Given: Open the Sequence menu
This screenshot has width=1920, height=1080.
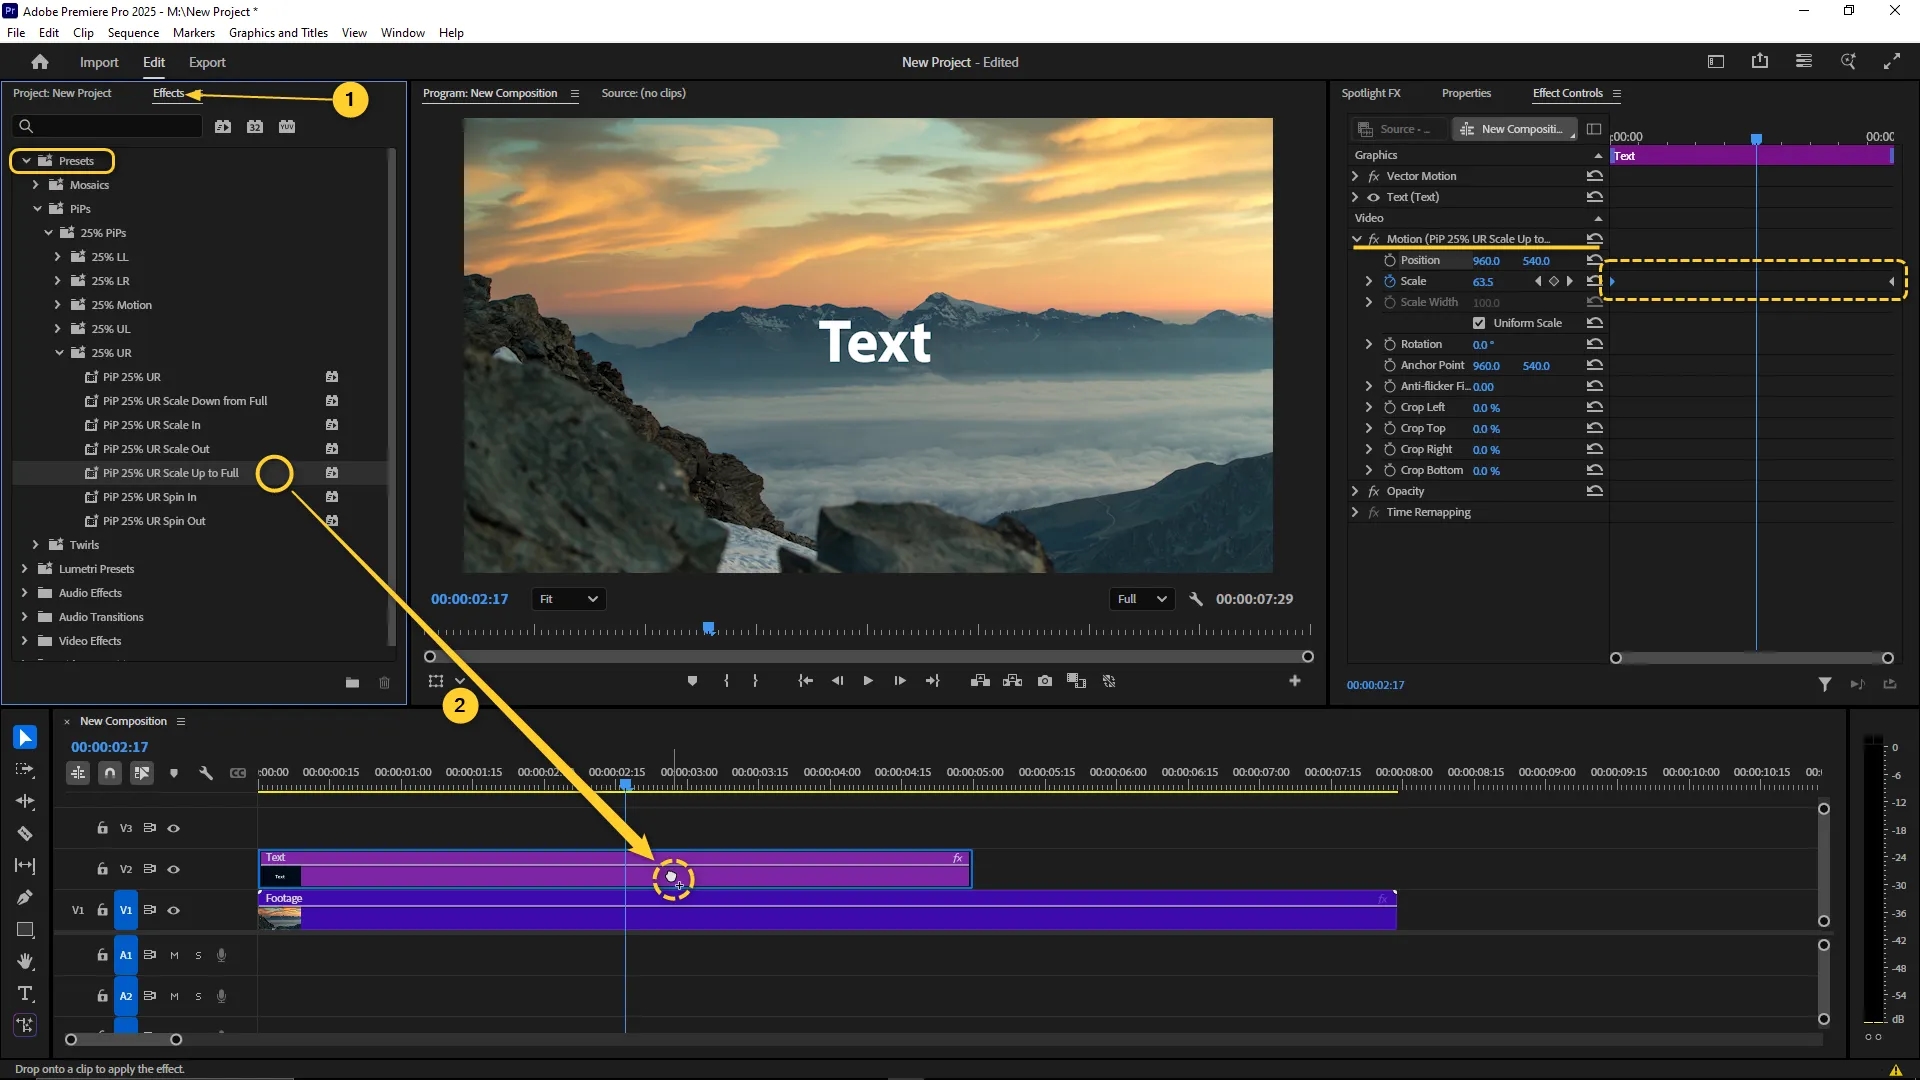Looking at the screenshot, I should (x=133, y=33).
